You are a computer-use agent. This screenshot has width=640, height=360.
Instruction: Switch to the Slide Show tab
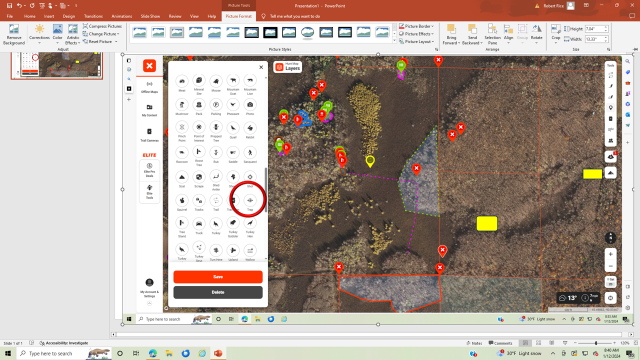(x=150, y=16)
